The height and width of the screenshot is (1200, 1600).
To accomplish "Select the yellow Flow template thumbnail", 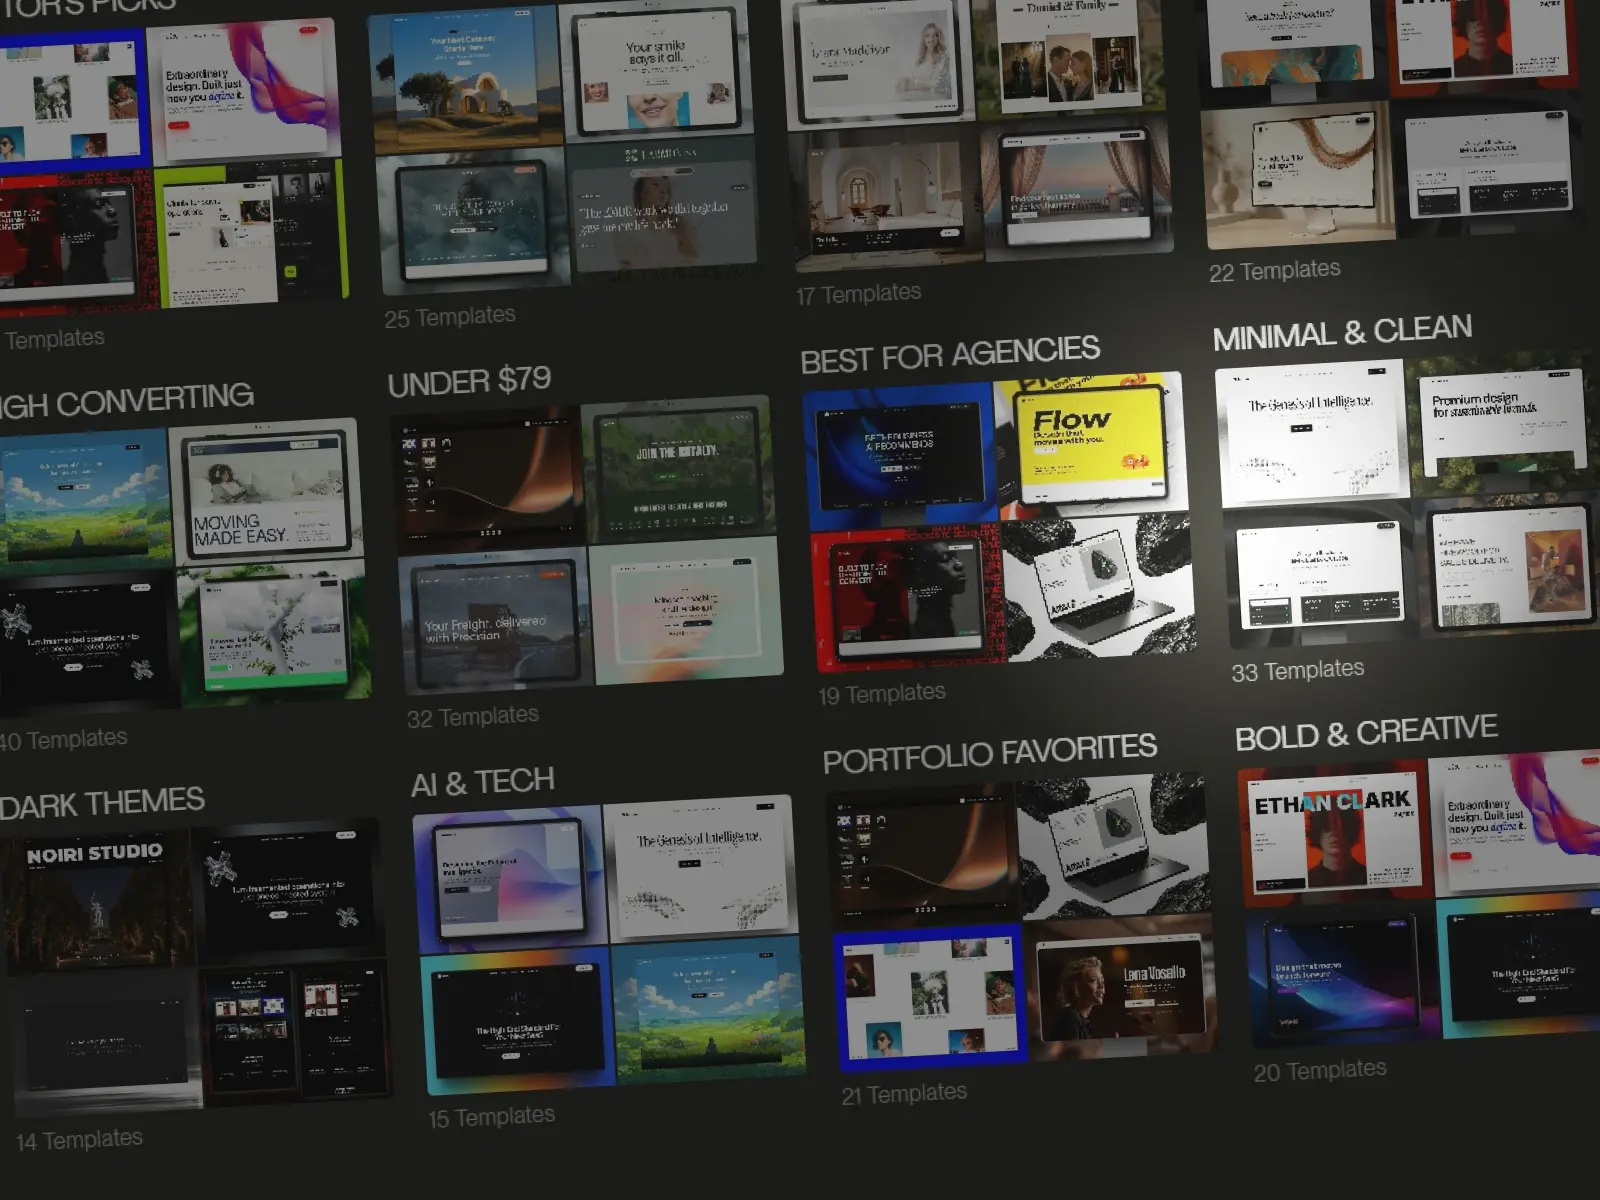I will point(1090,445).
